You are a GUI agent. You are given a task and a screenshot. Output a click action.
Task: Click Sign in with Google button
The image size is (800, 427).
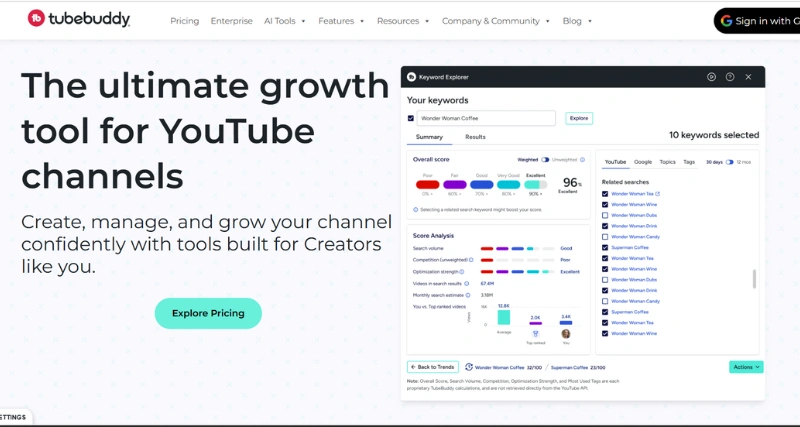[x=757, y=21]
